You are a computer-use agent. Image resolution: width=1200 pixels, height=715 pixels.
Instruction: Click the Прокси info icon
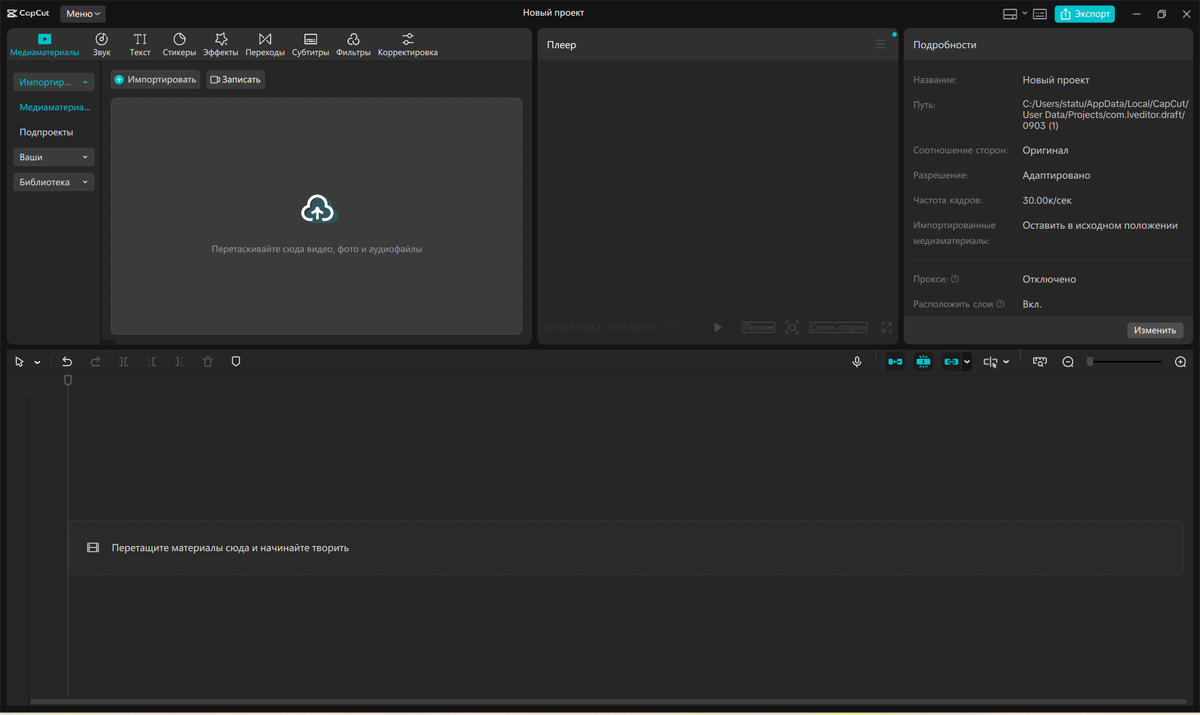(x=955, y=279)
